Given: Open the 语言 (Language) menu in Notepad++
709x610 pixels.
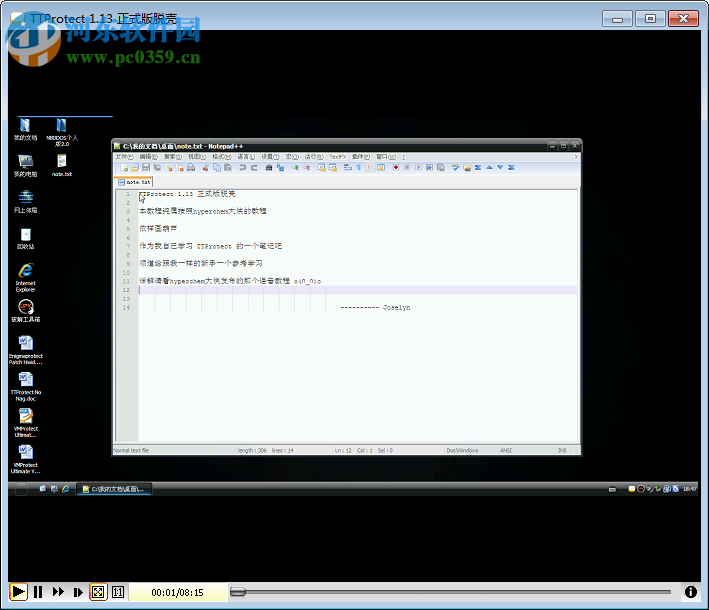Looking at the screenshot, I should pyautogui.click(x=246, y=156).
